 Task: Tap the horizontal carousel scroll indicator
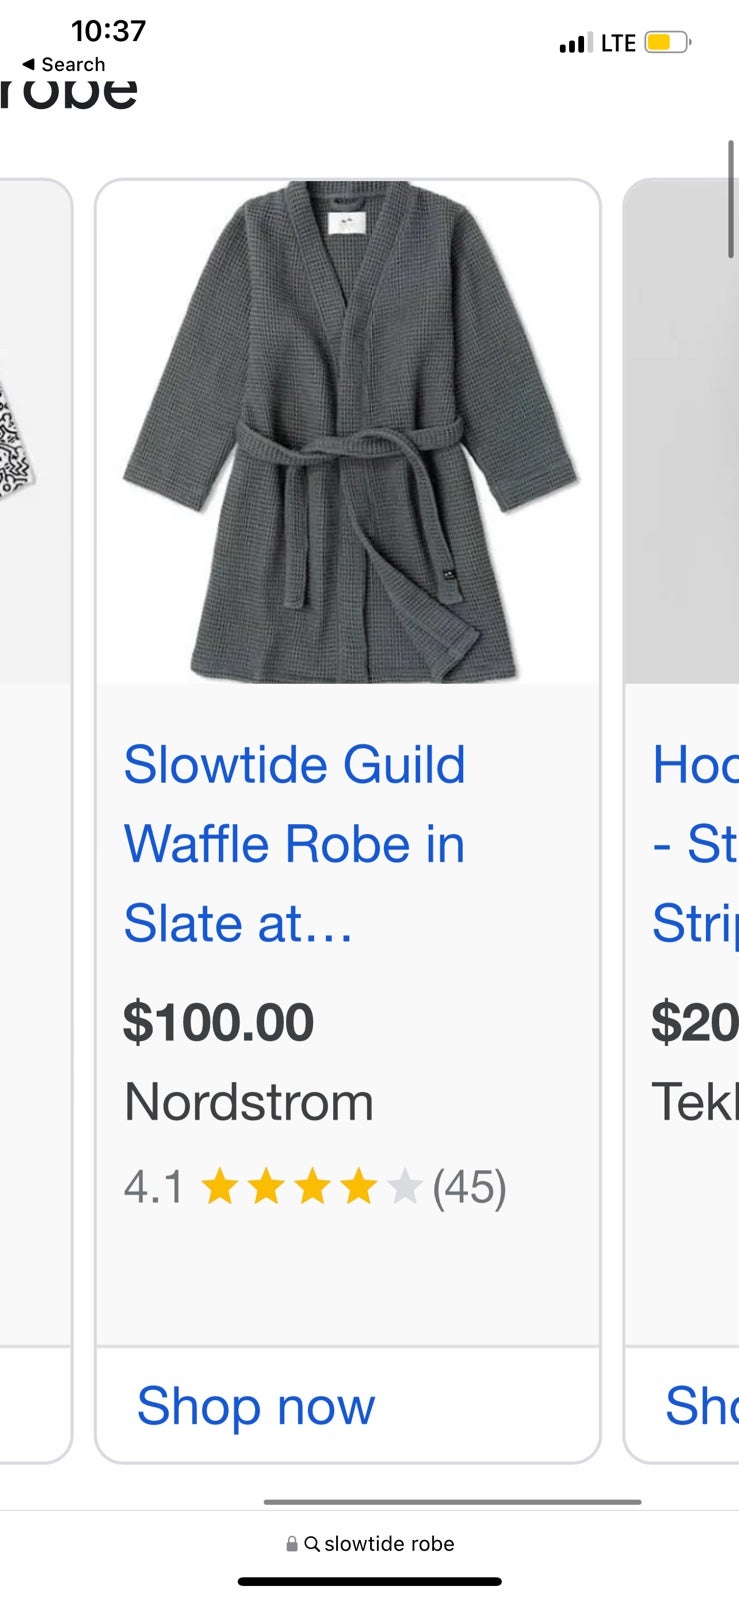[452, 1501]
